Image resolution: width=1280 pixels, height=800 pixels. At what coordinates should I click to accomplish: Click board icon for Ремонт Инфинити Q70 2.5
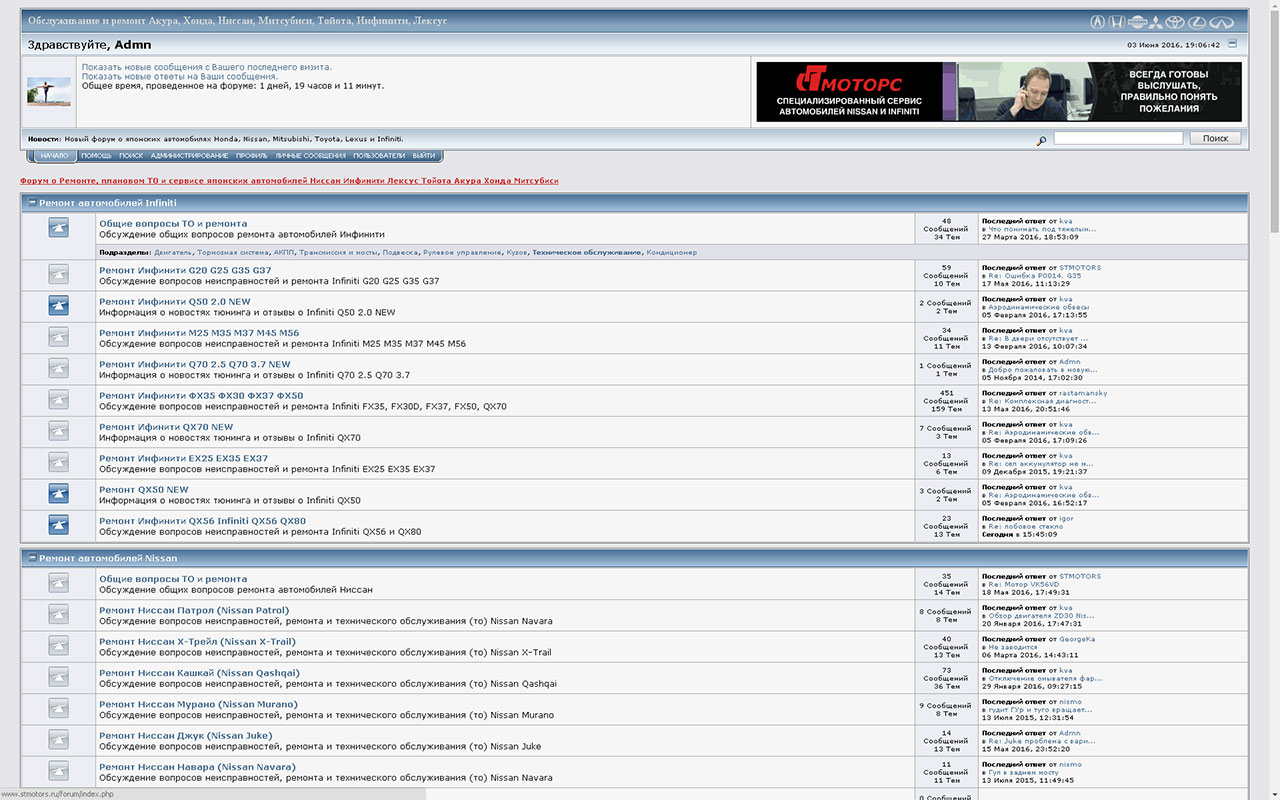[59, 369]
